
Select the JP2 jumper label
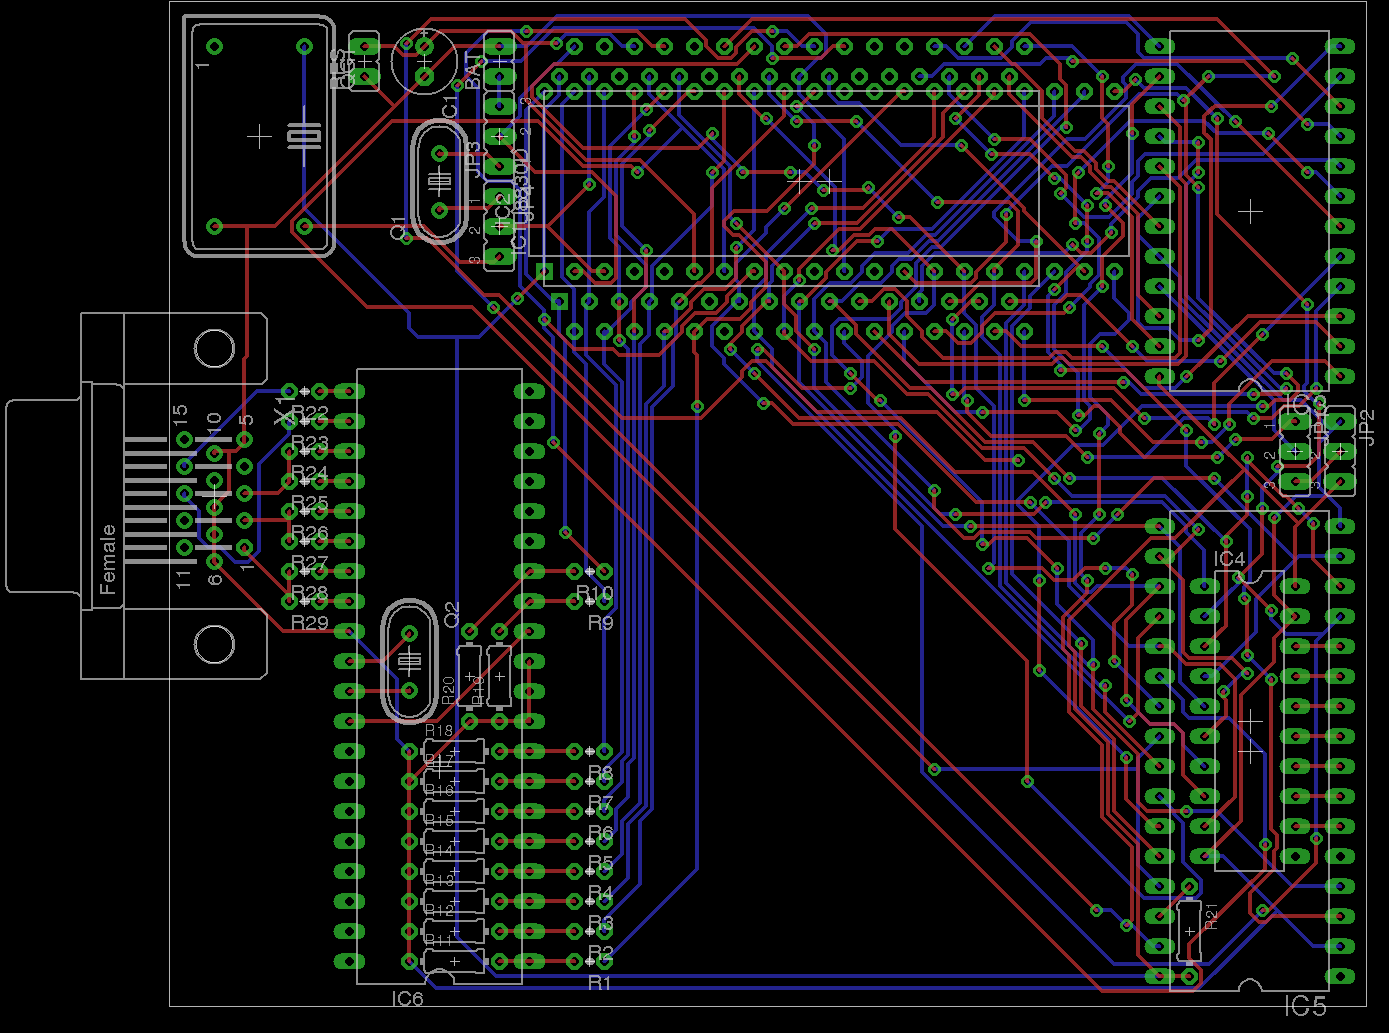(1367, 427)
